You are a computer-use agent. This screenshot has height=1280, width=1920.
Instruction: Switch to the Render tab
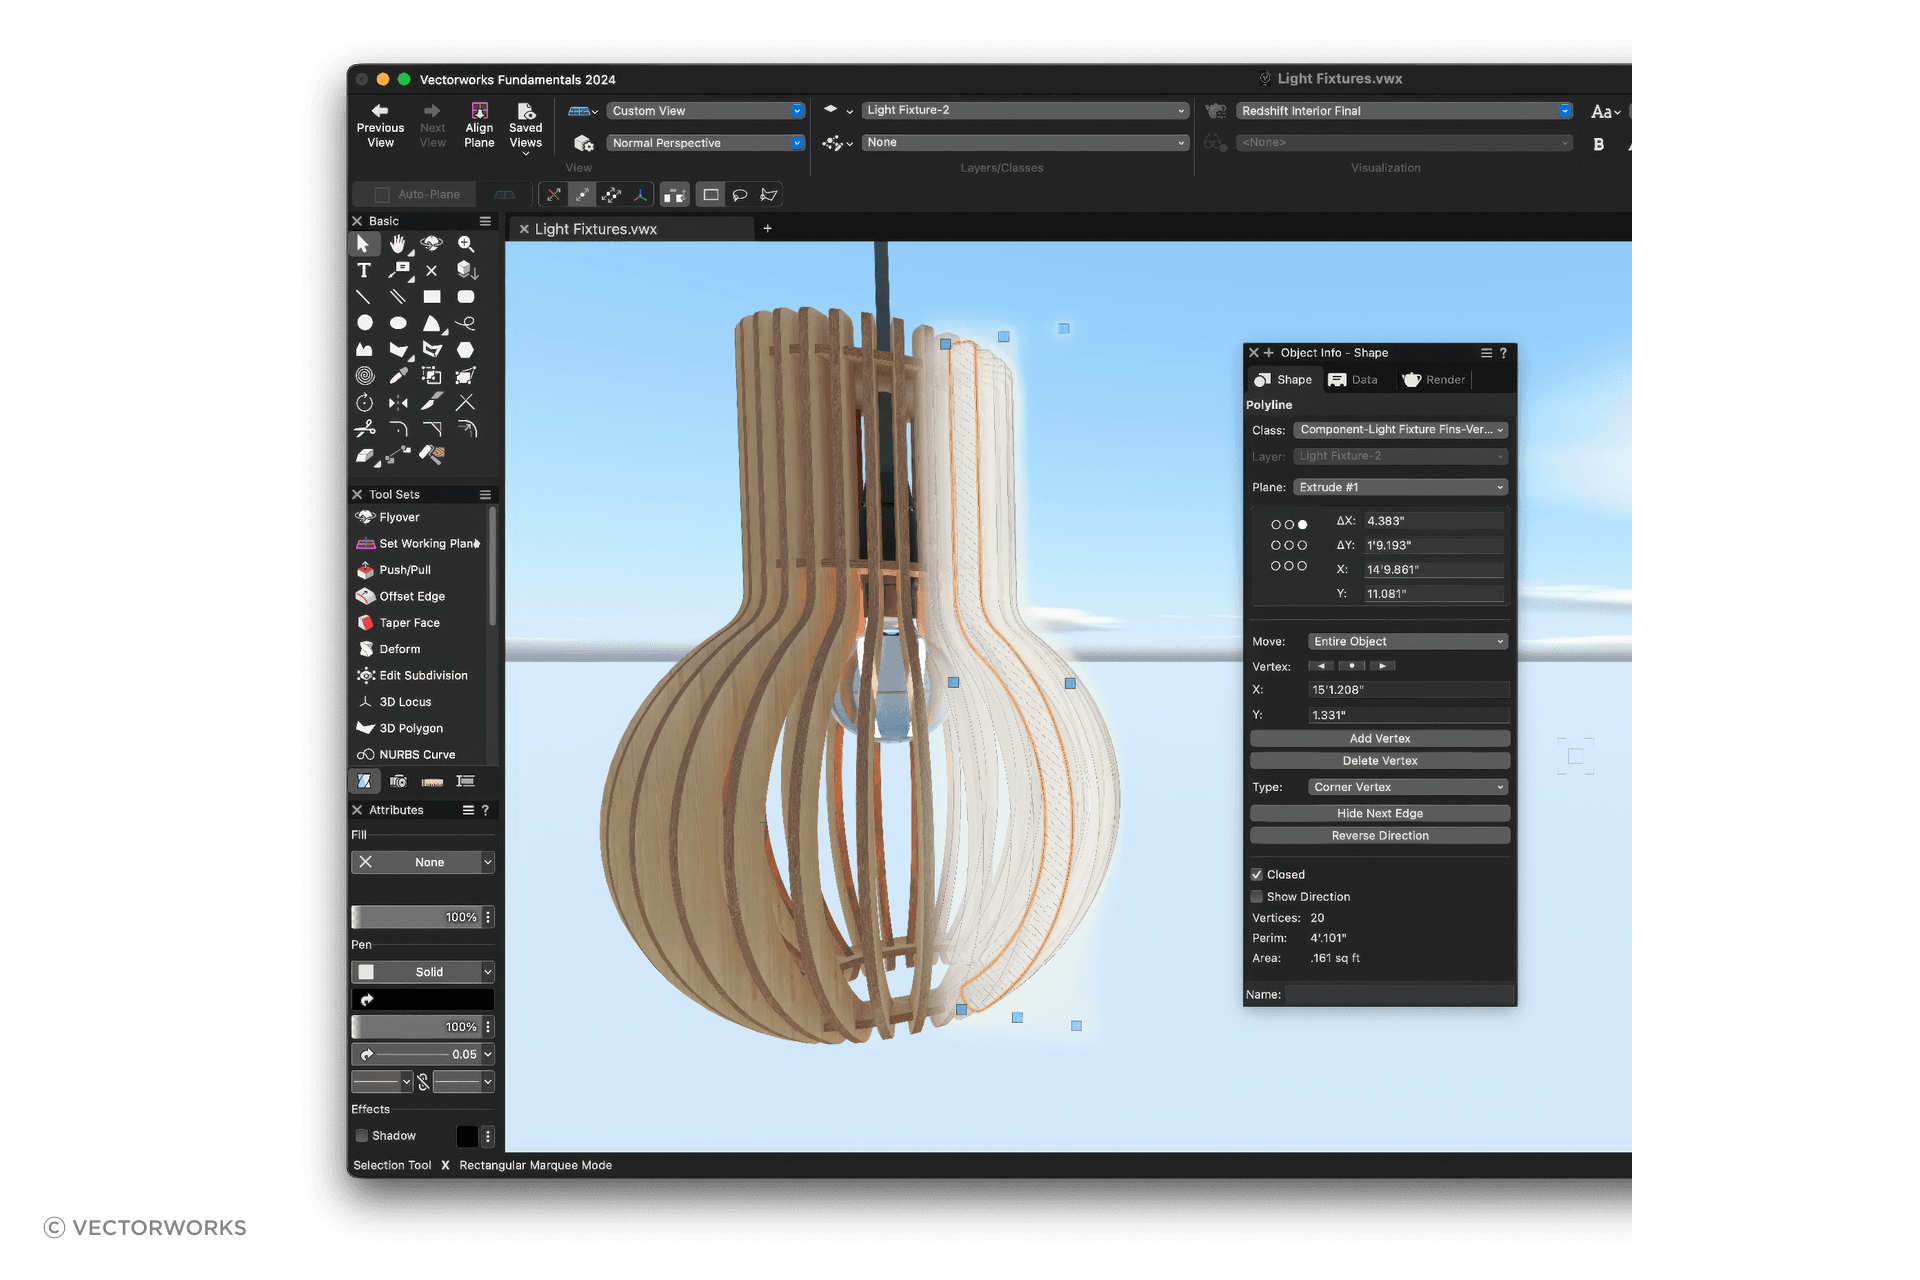1434,380
